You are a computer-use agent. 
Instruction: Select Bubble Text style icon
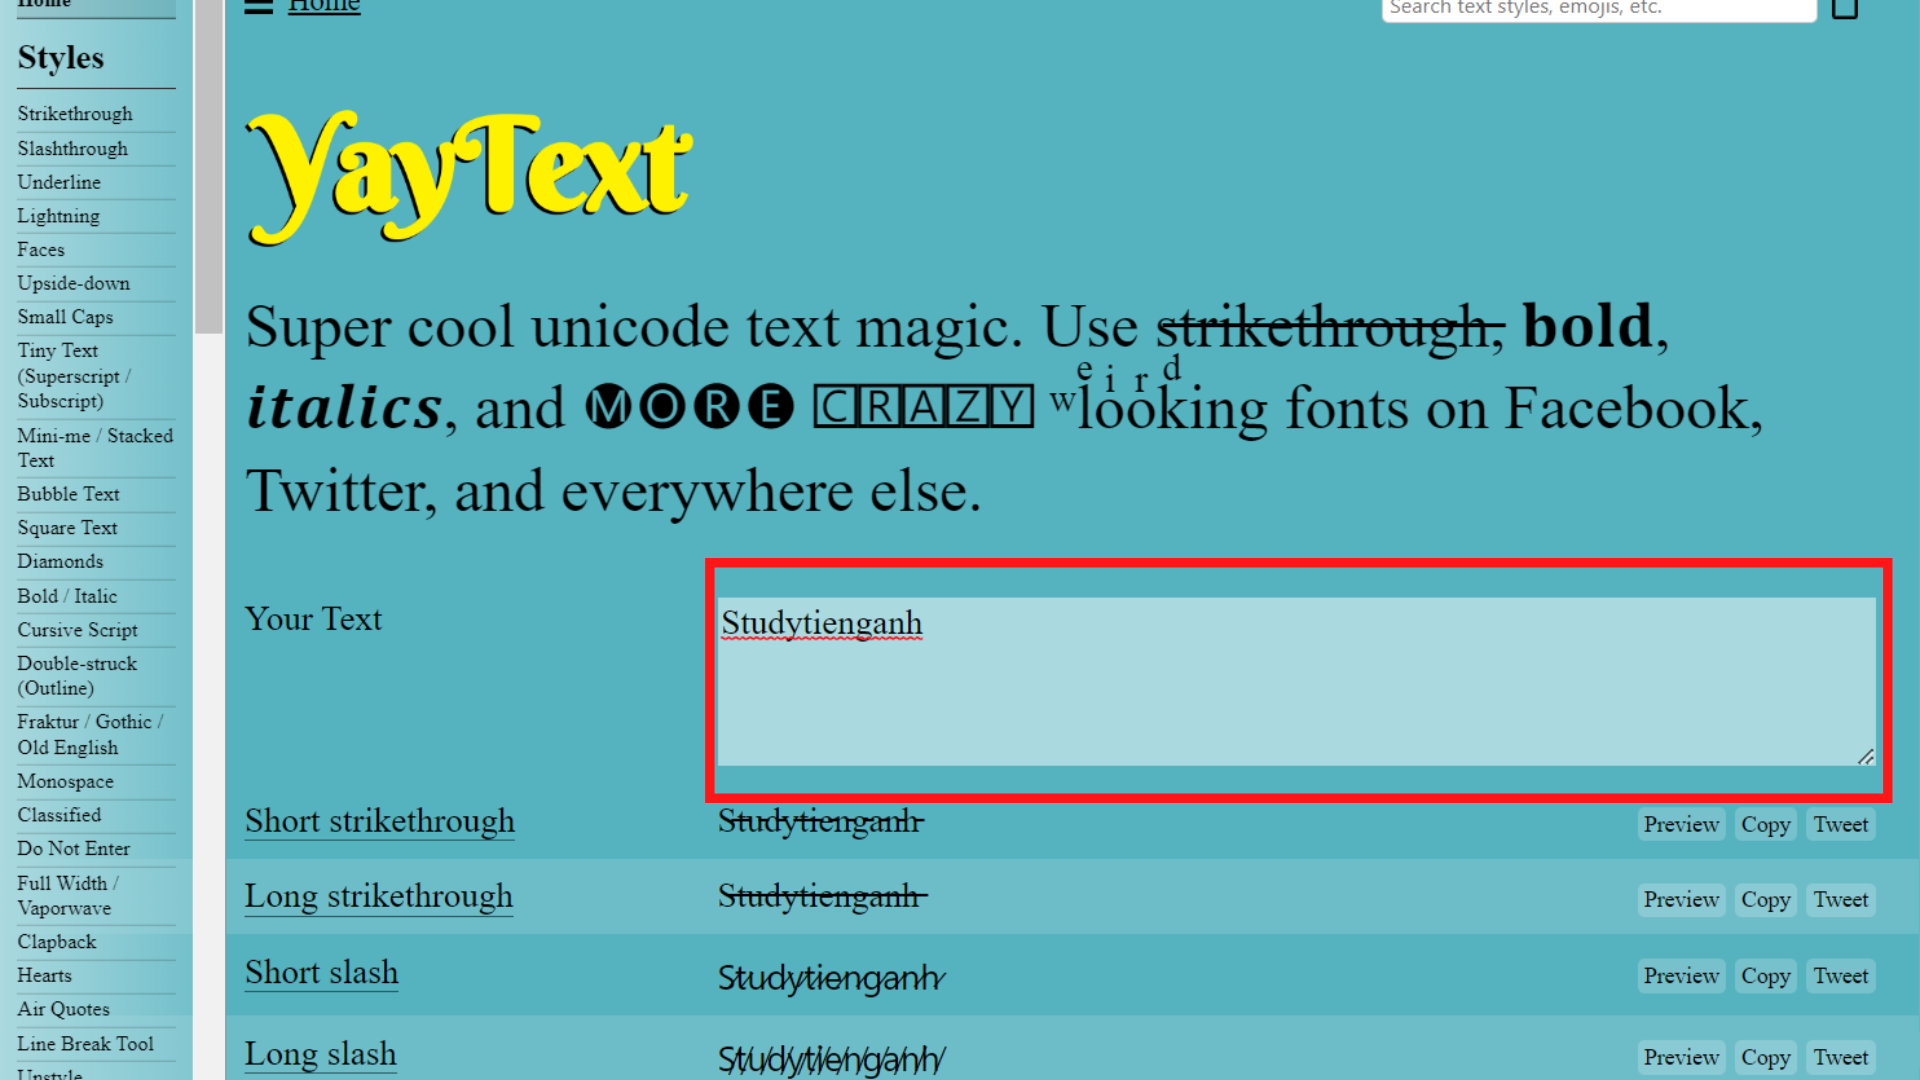[x=67, y=493]
